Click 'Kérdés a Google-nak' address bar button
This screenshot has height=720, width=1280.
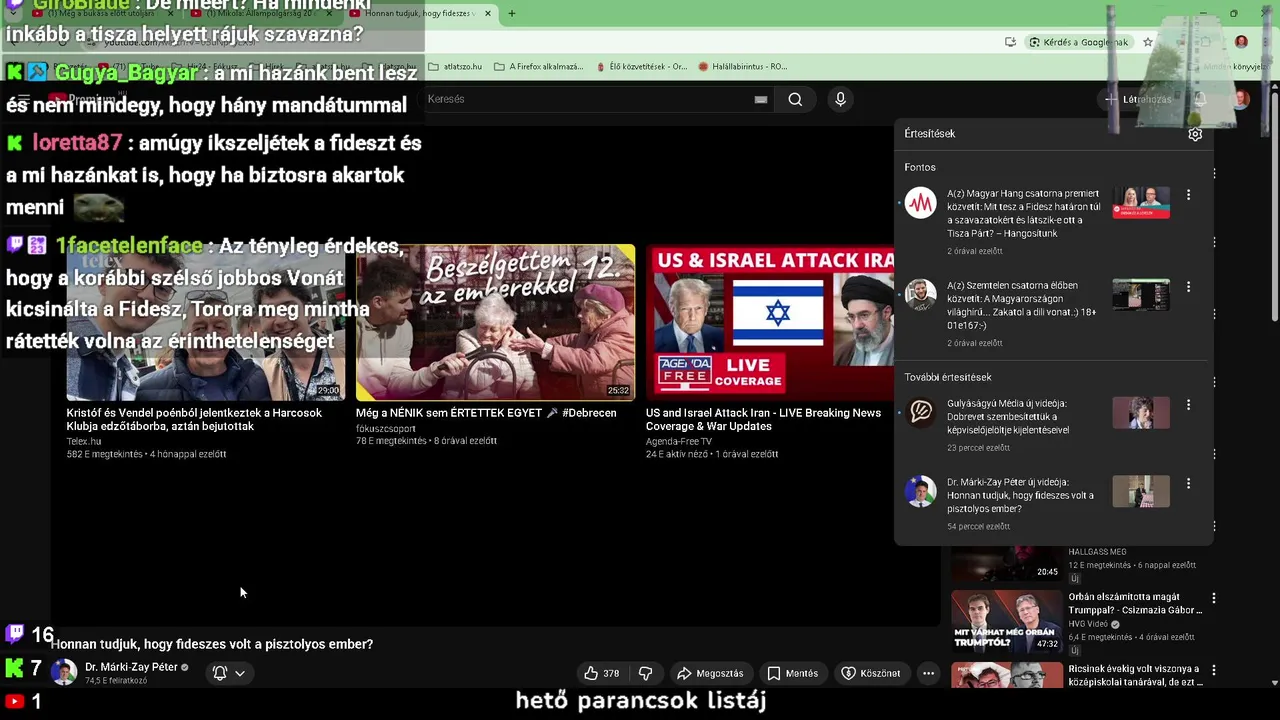tap(1077, 42)
